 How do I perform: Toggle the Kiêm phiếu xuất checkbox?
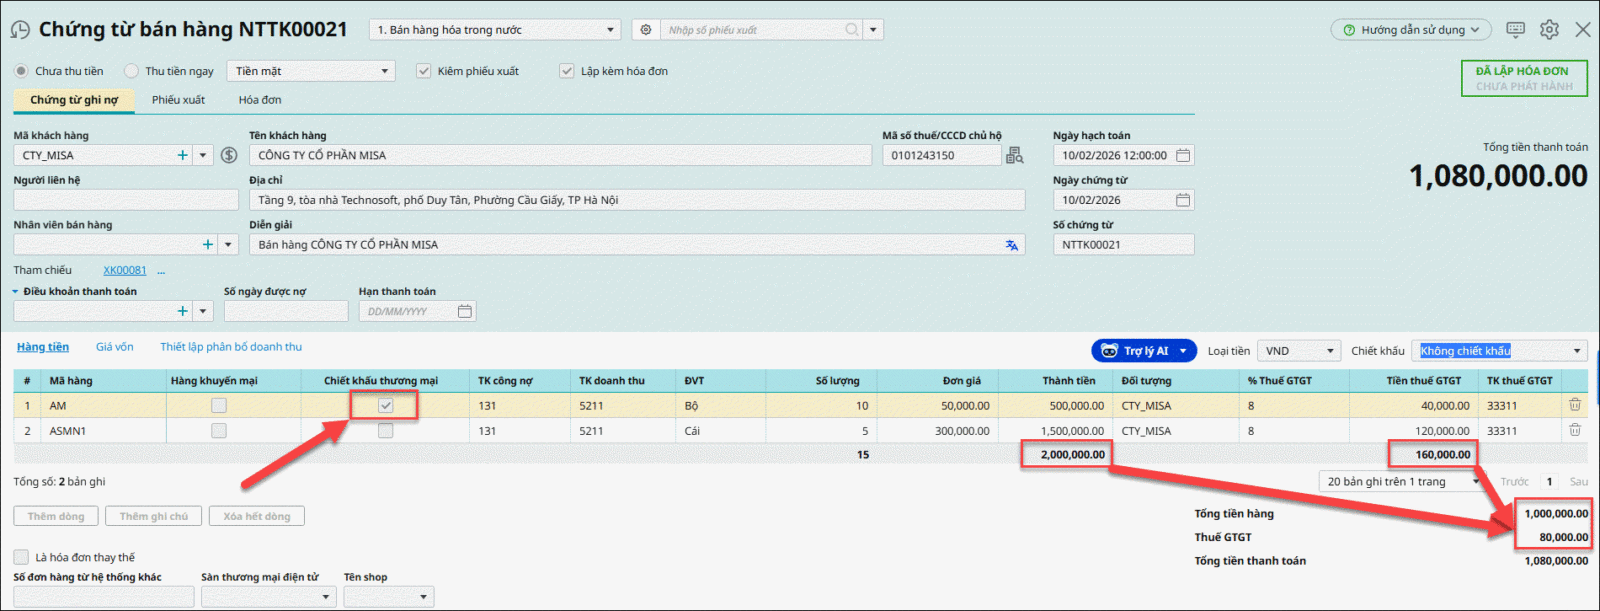click(424, 71)
